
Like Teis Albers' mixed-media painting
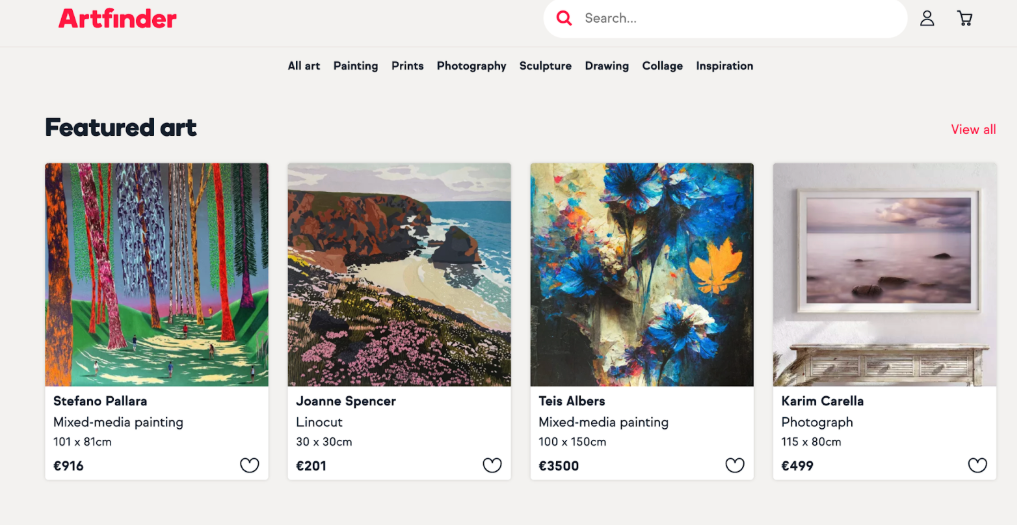pos(735,465)
